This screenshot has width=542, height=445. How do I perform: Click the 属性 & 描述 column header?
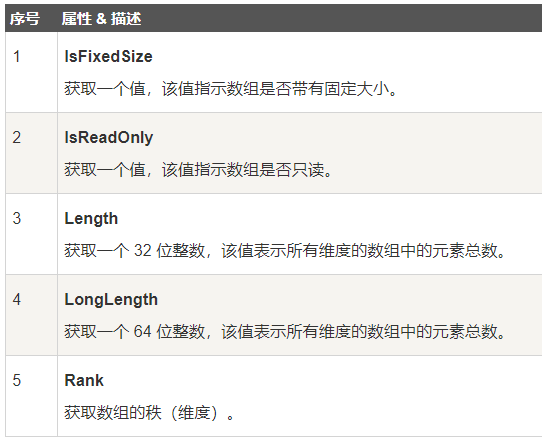coord(101,19)
